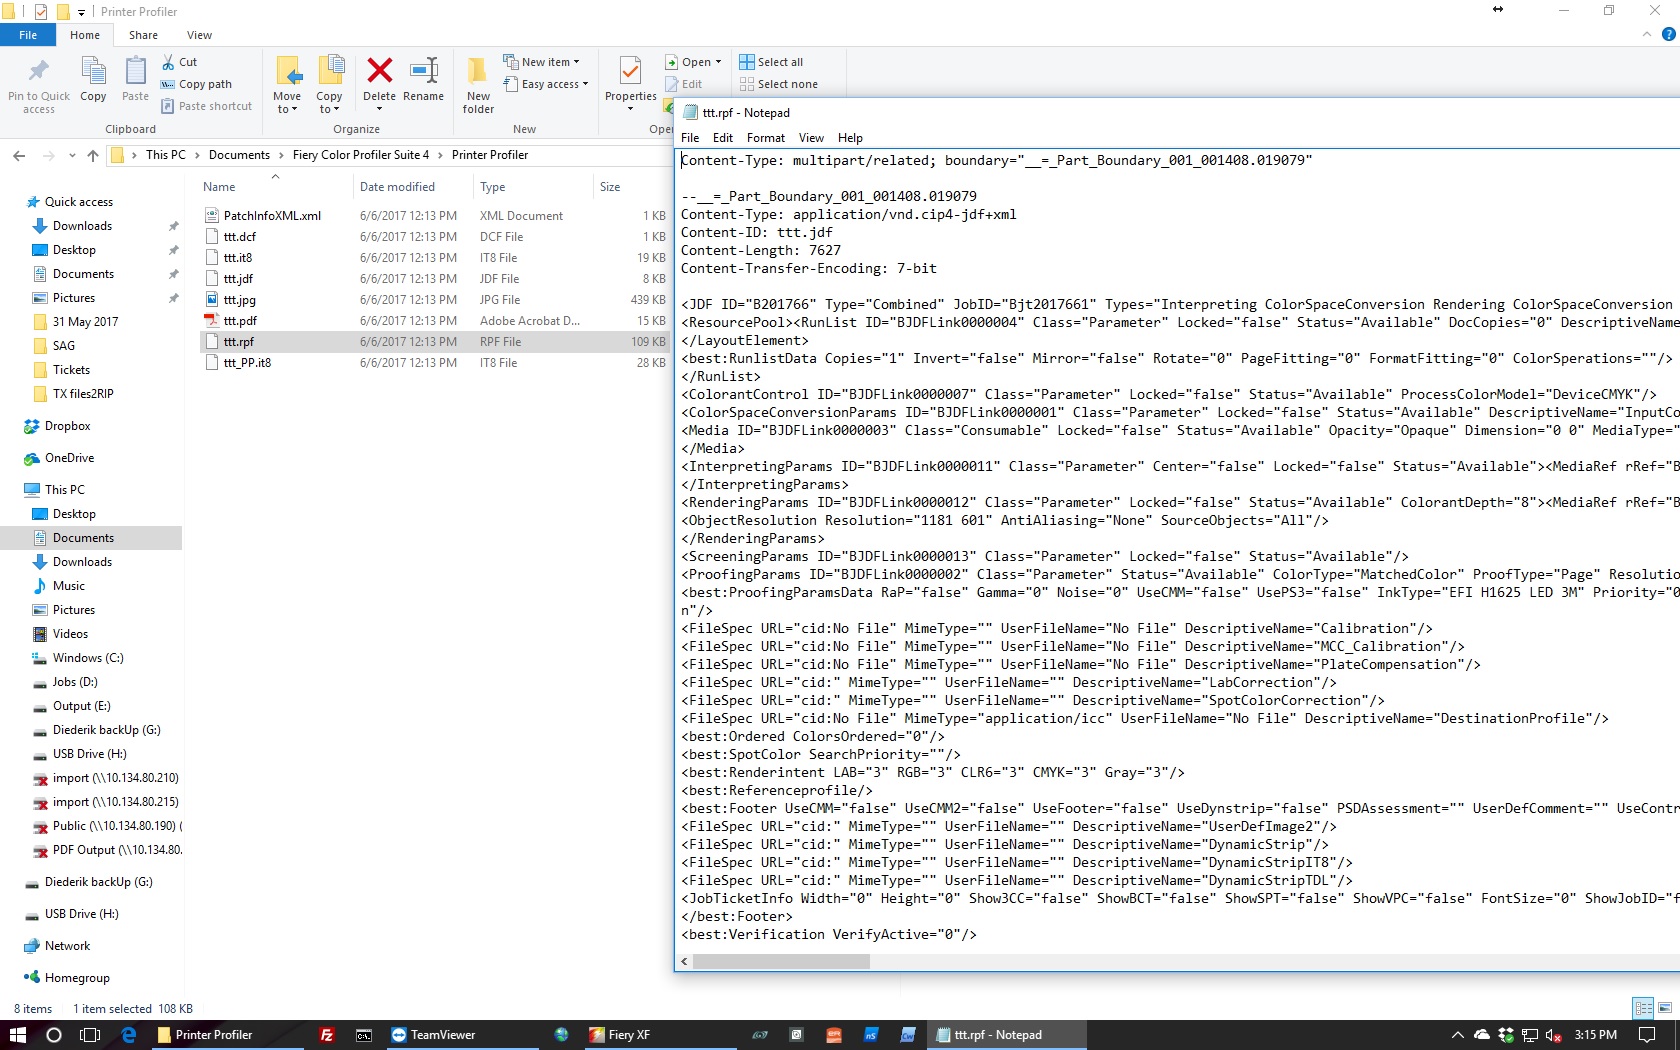Expand the Easy access dropdown
This screenshot has width=1680, height=1050.
click(x=546, y=84)
